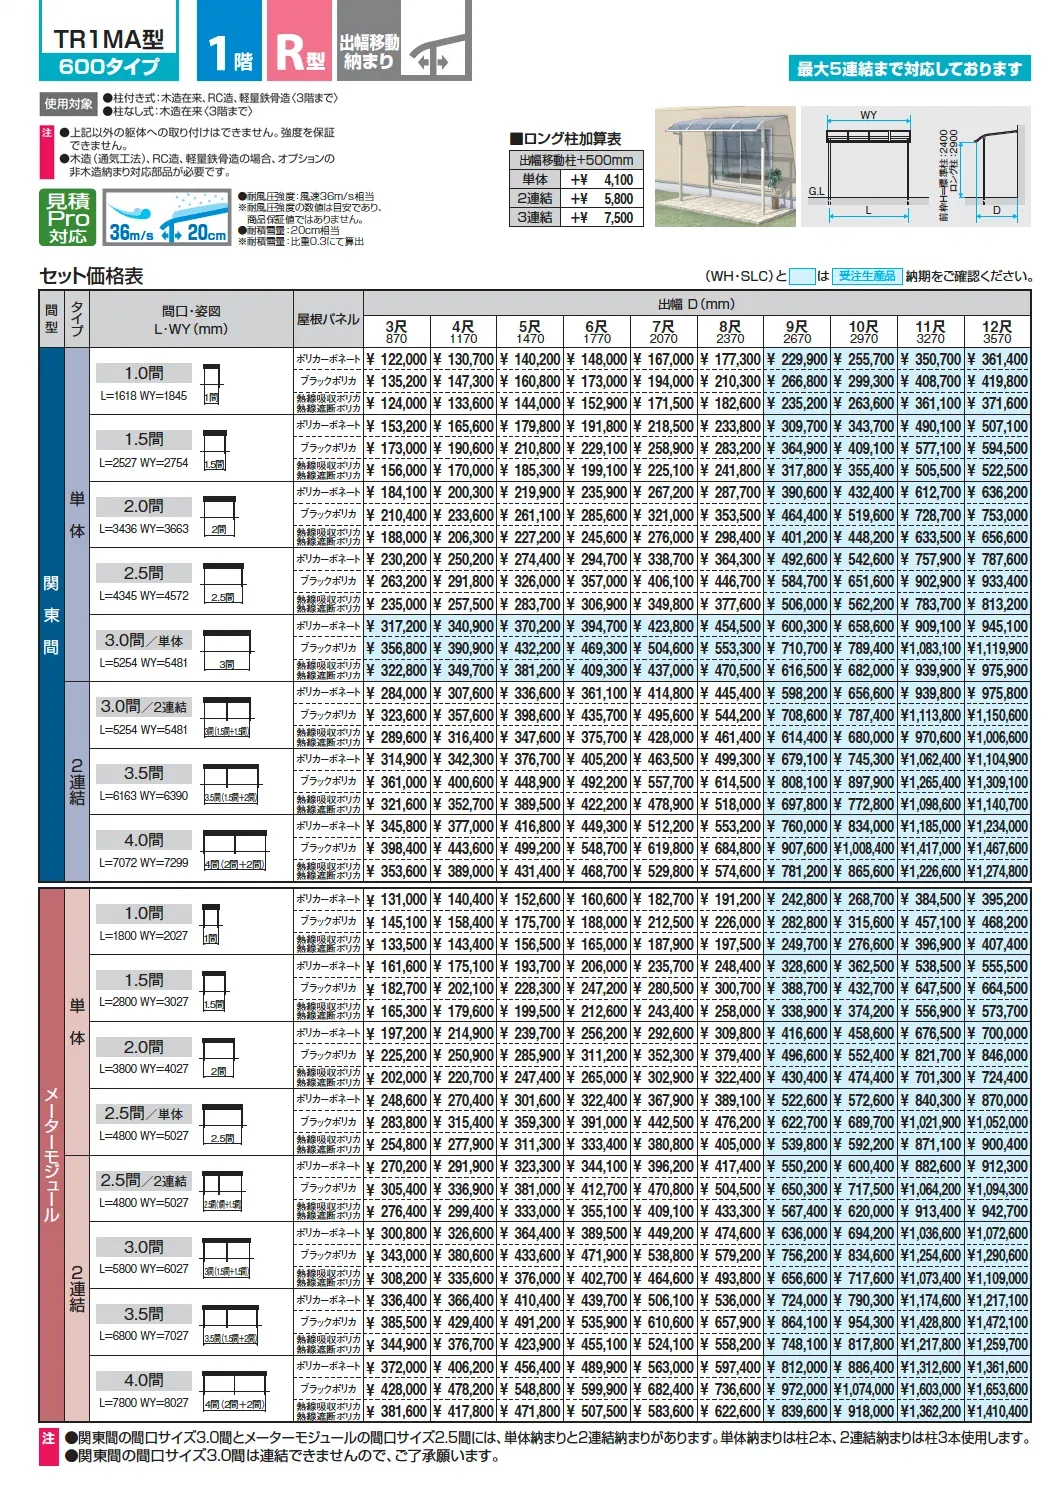Click the 2.5間/2連結 row label
Image resolution: width=1056 pixels, height=1490 pixels.
144,1181
